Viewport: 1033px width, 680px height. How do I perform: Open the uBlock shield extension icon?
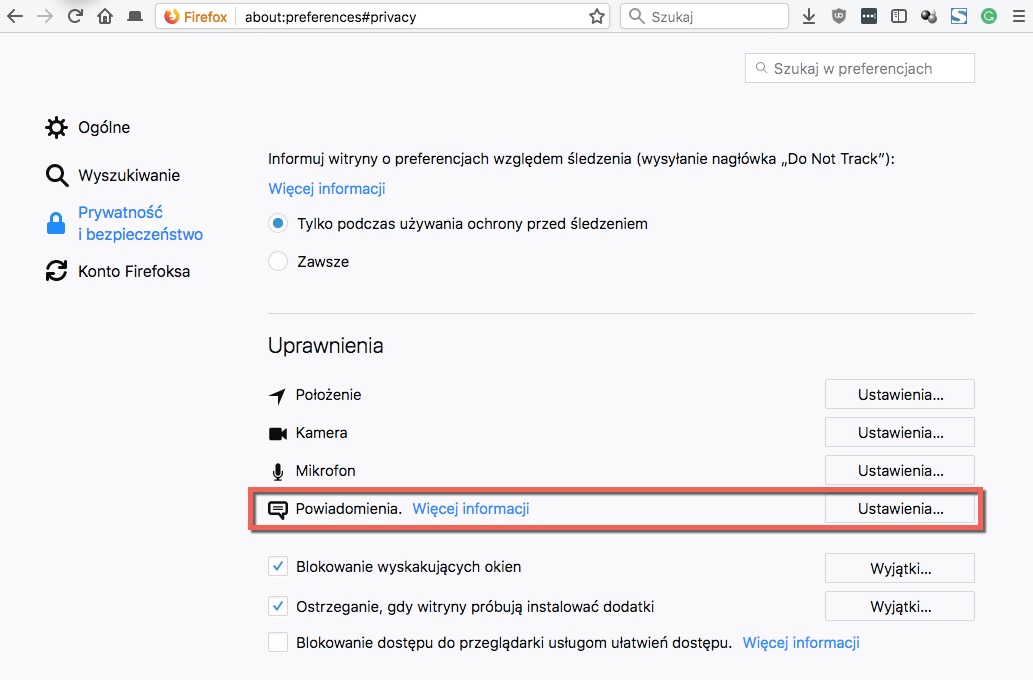coord(839,16)
